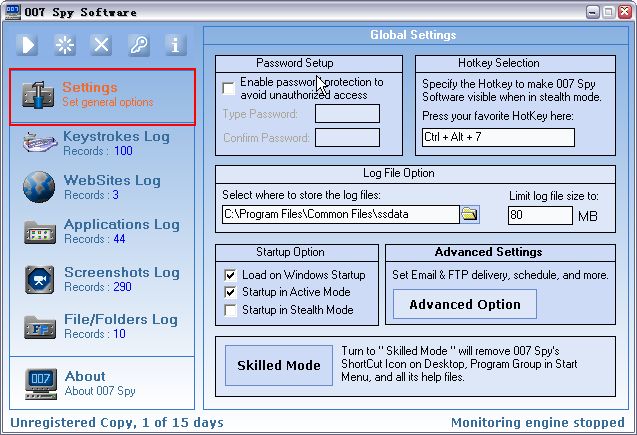Click the info "i" toolbar icon

click(175, 45)
